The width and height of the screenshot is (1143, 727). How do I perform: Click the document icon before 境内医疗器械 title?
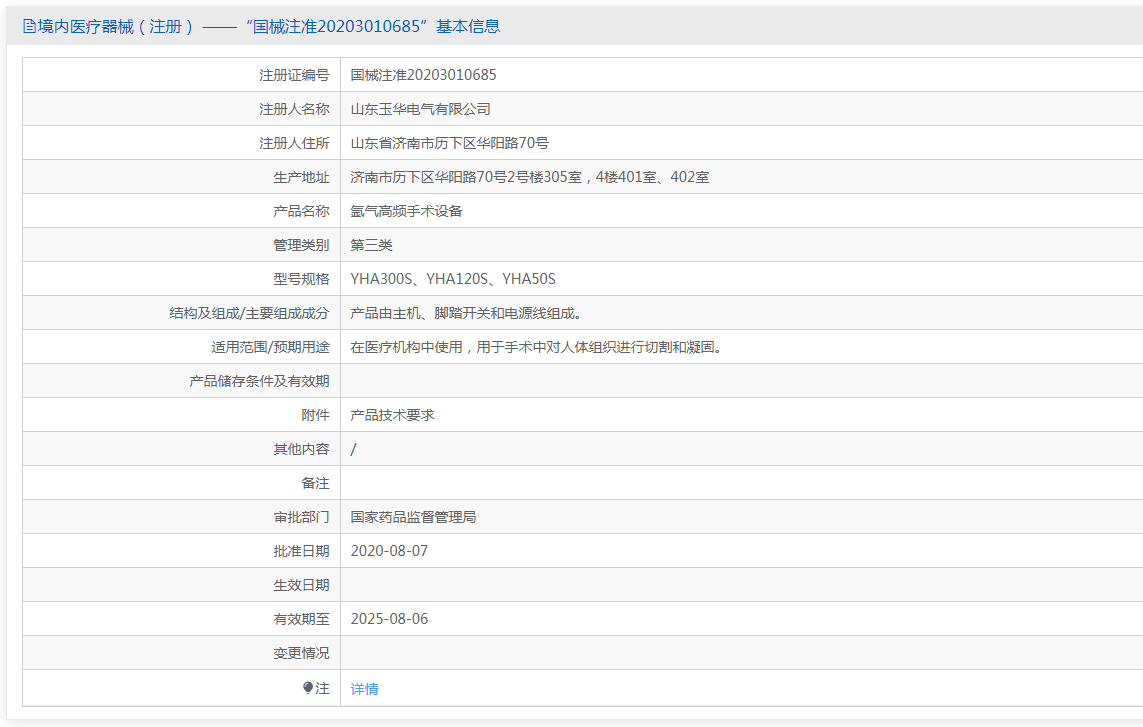[x=29, y=27]
